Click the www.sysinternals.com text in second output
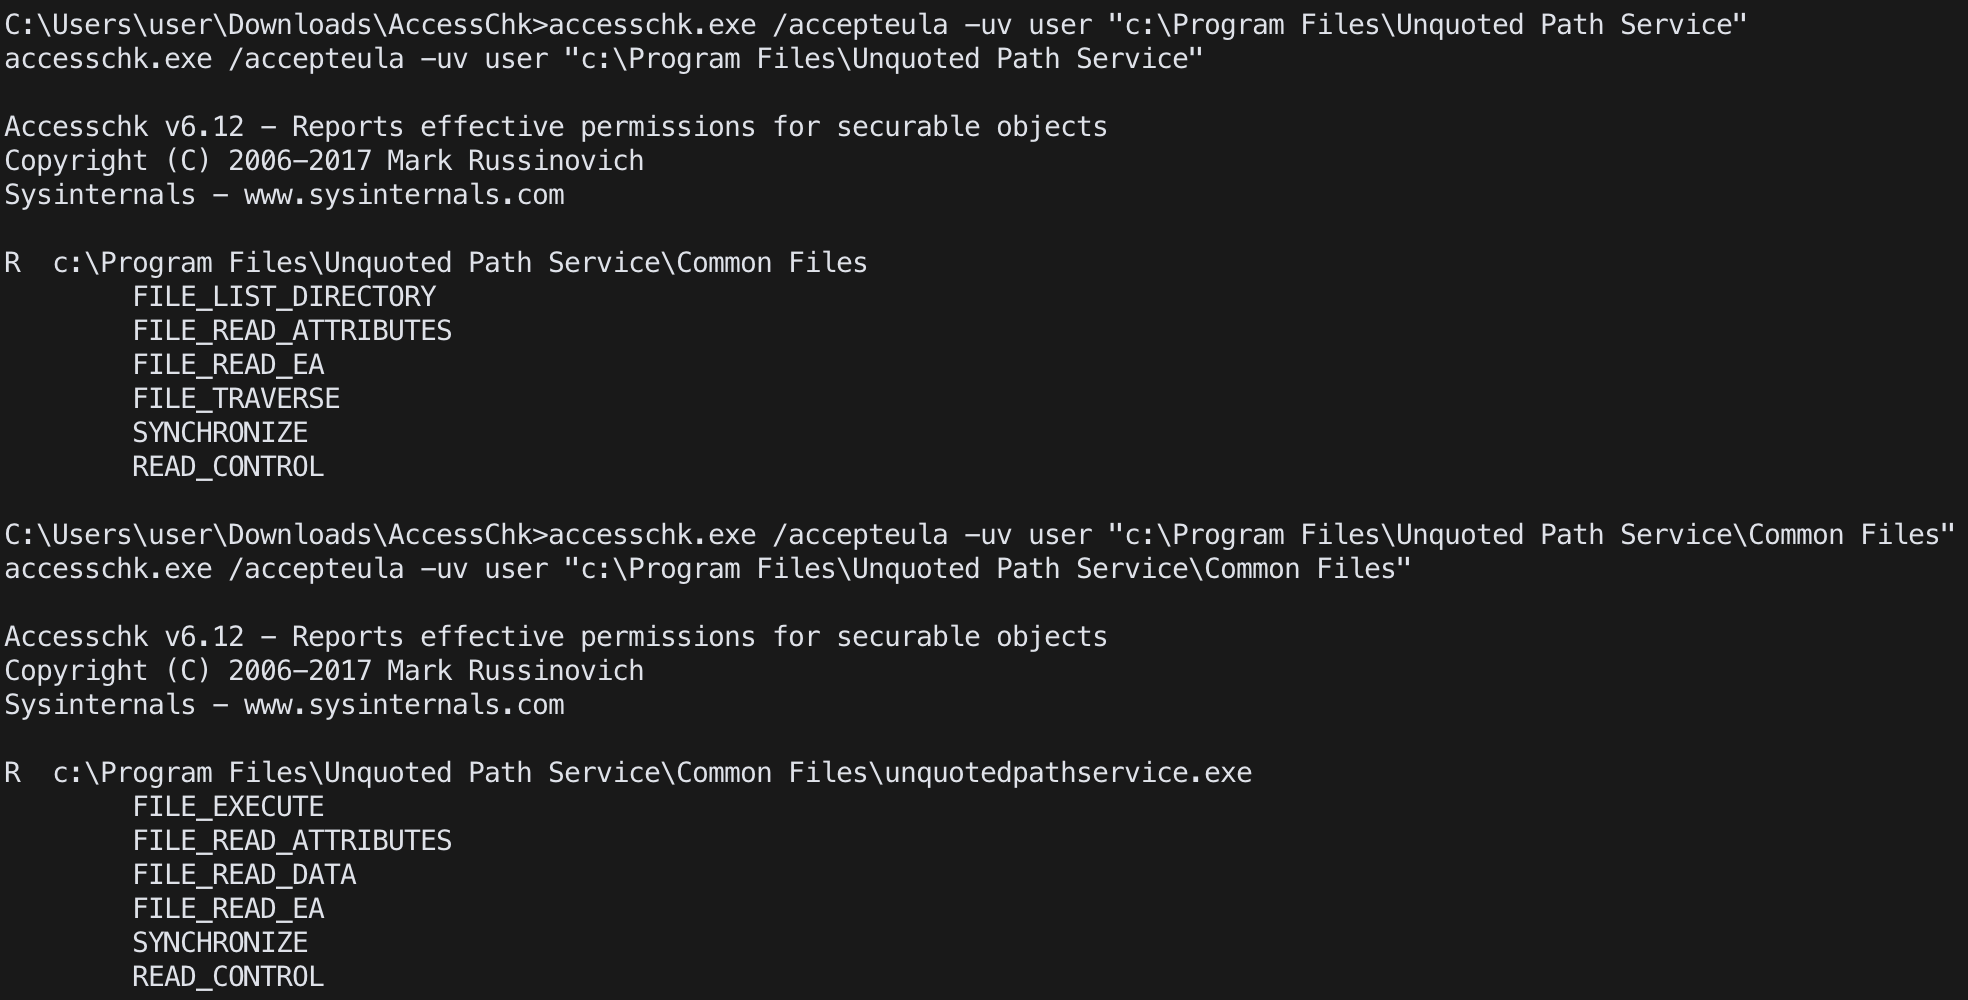 click(x=404, y=705)
